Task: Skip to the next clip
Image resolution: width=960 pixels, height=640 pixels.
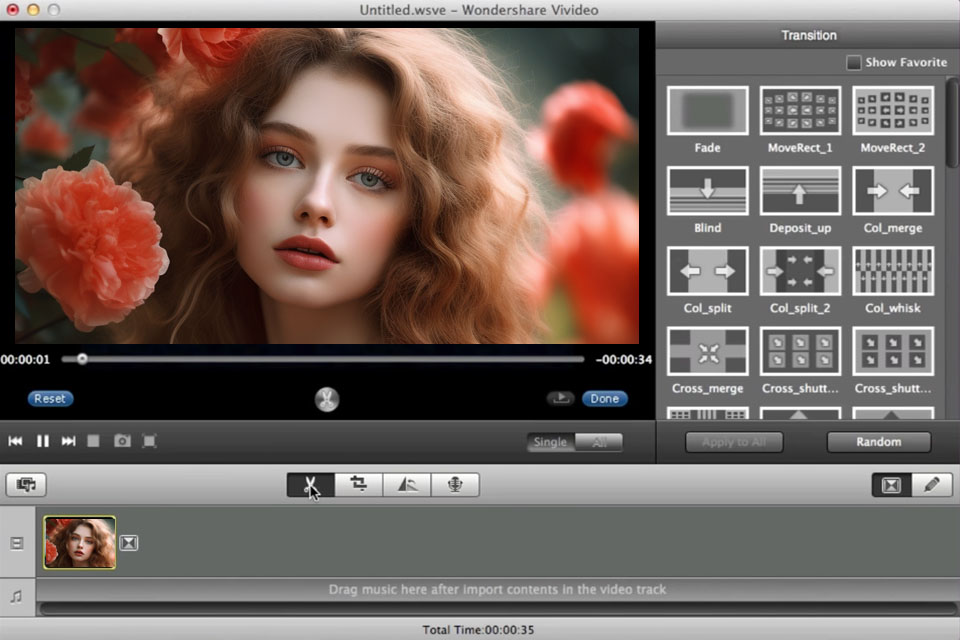Action: point(69,441)
